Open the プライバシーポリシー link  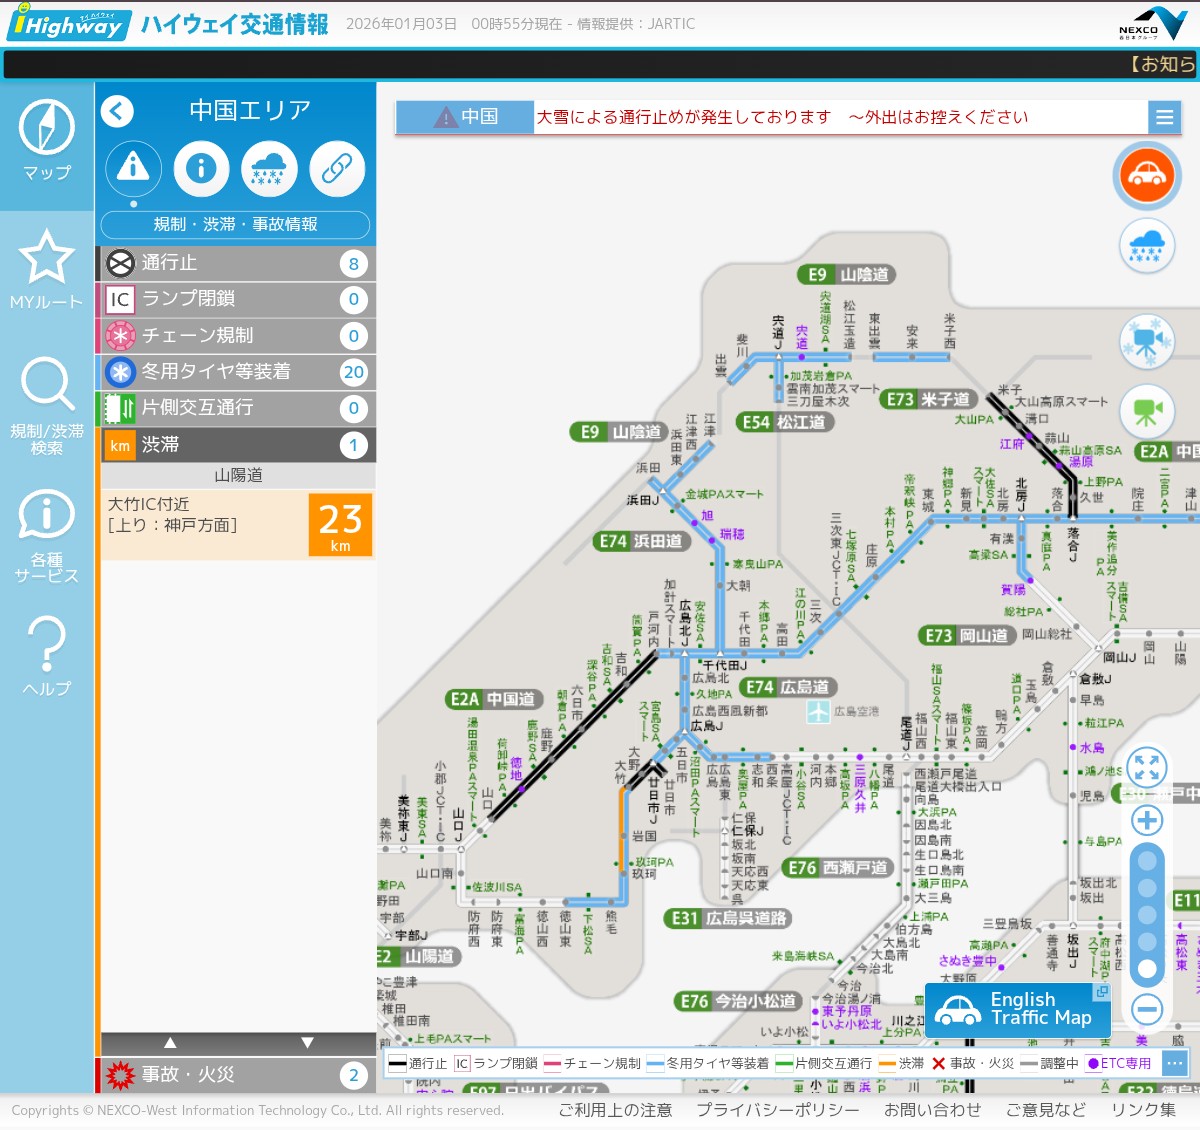(x=777, y=1110)
